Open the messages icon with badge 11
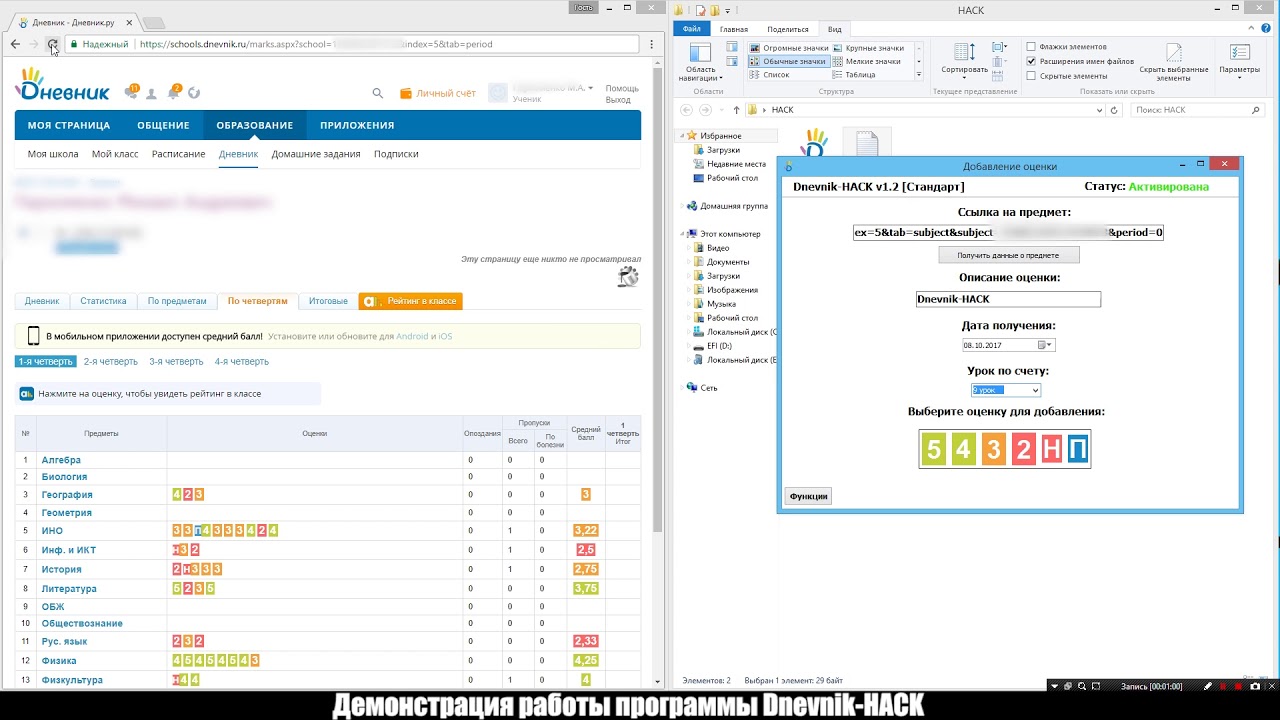 coord(131,92)
